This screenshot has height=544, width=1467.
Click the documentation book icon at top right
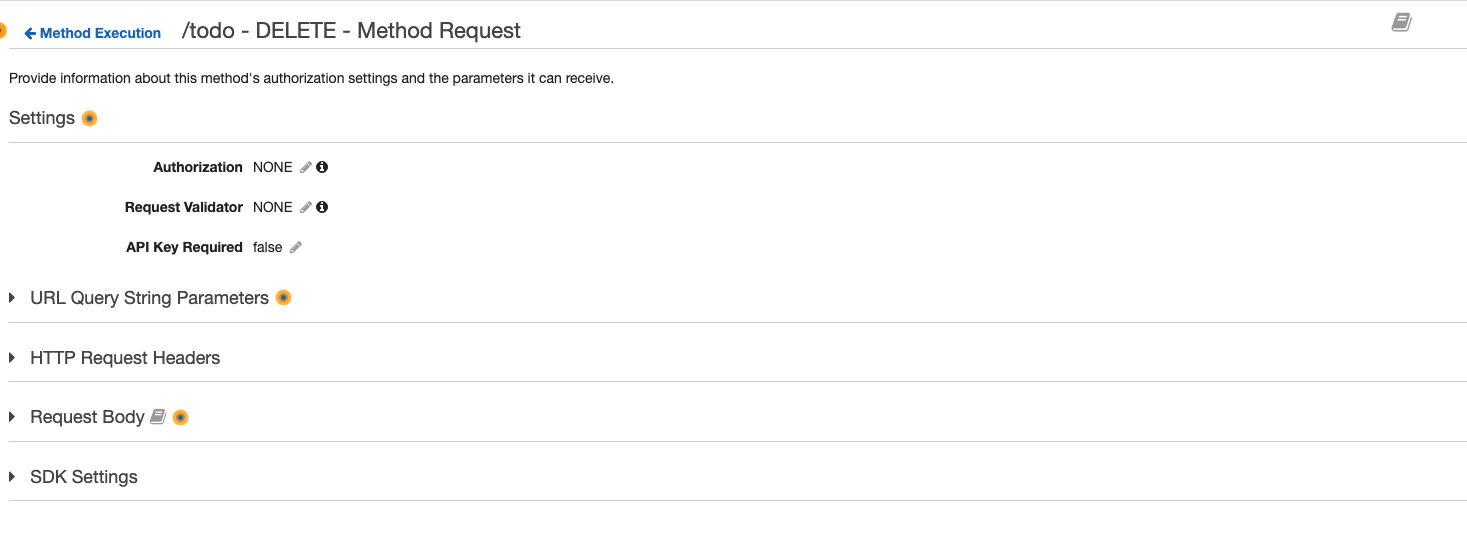1401,23
